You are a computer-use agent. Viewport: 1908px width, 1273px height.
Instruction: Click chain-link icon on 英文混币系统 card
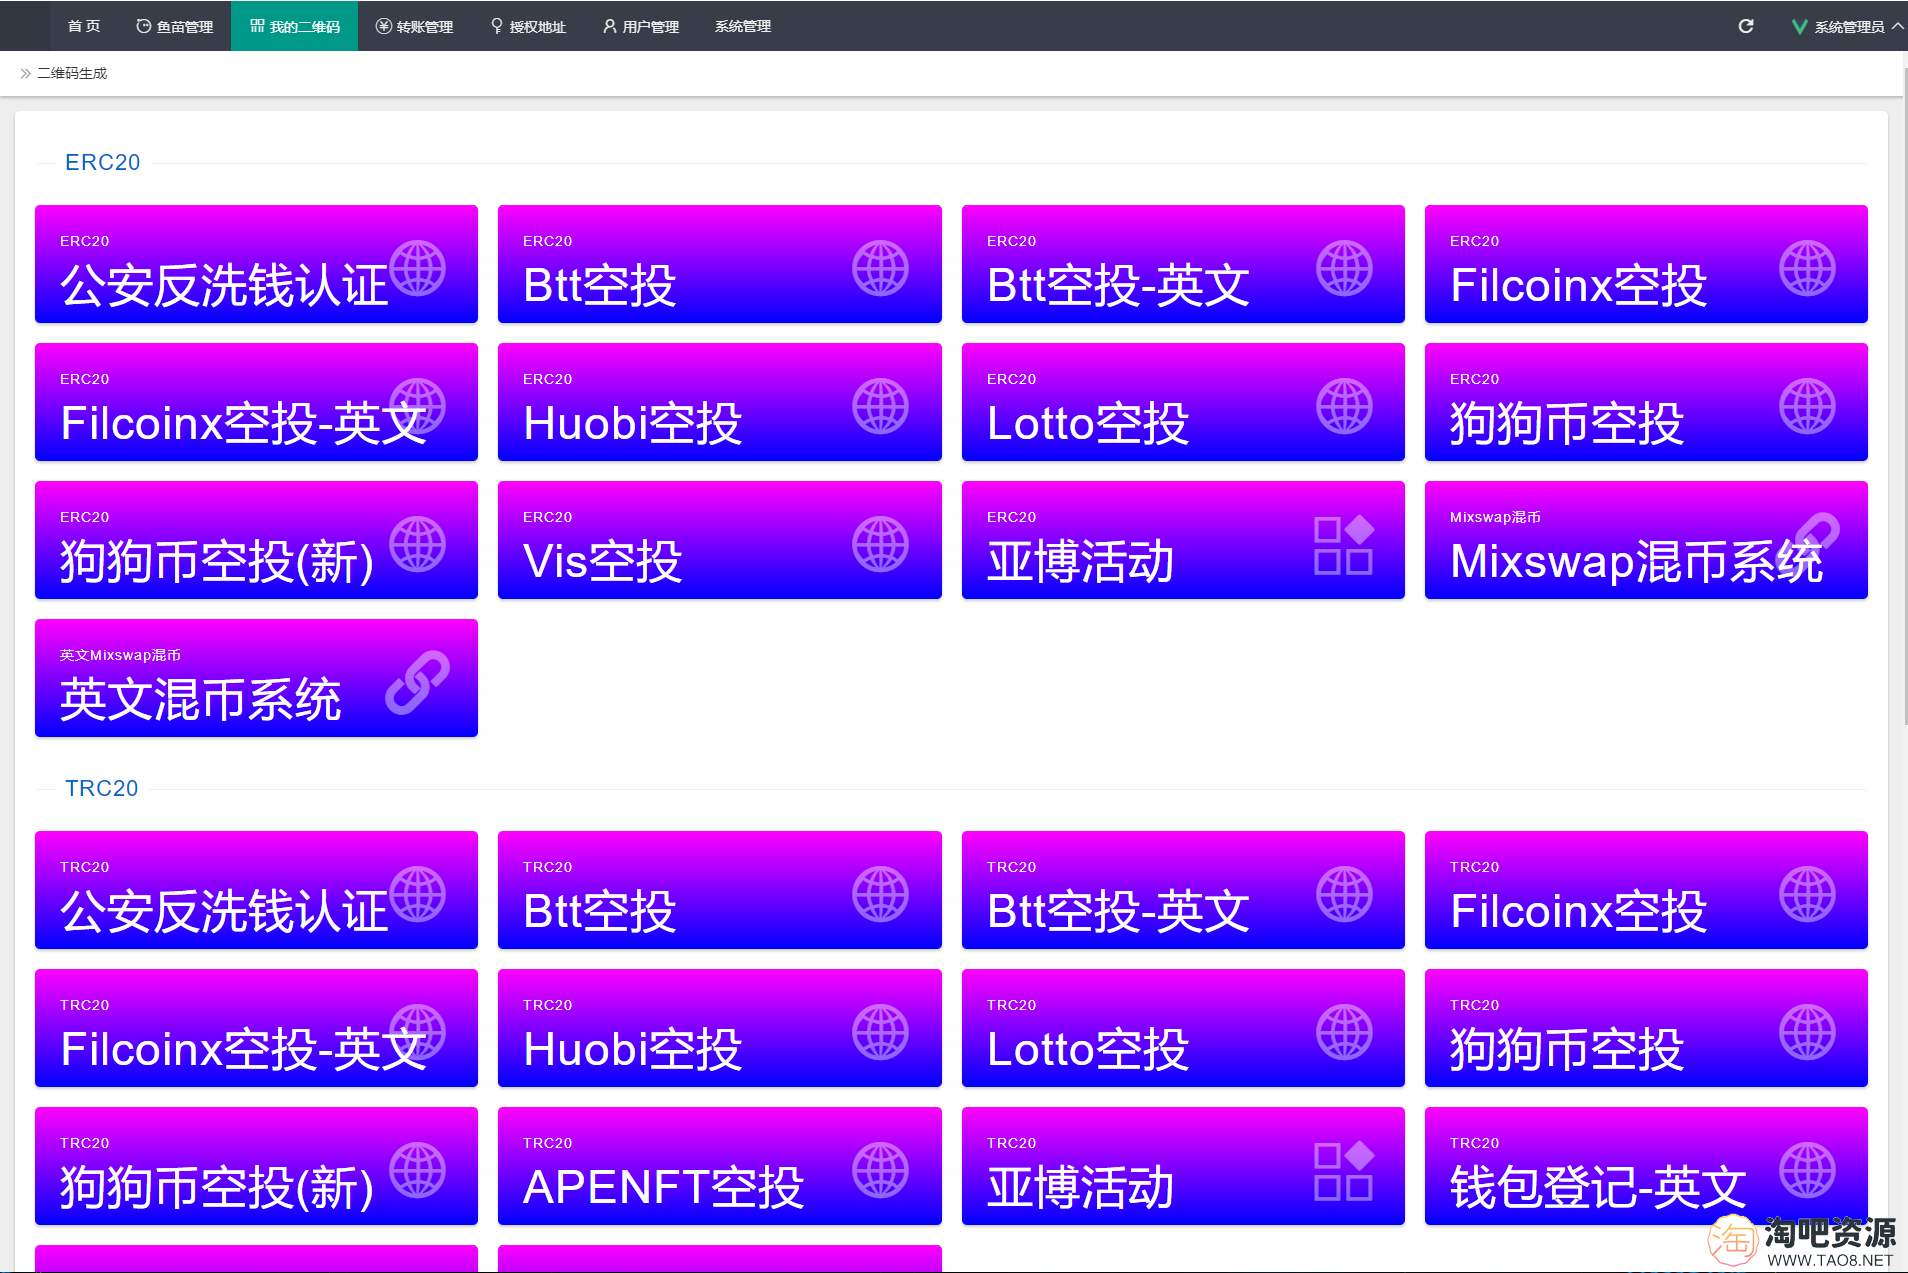click(418, 682)
